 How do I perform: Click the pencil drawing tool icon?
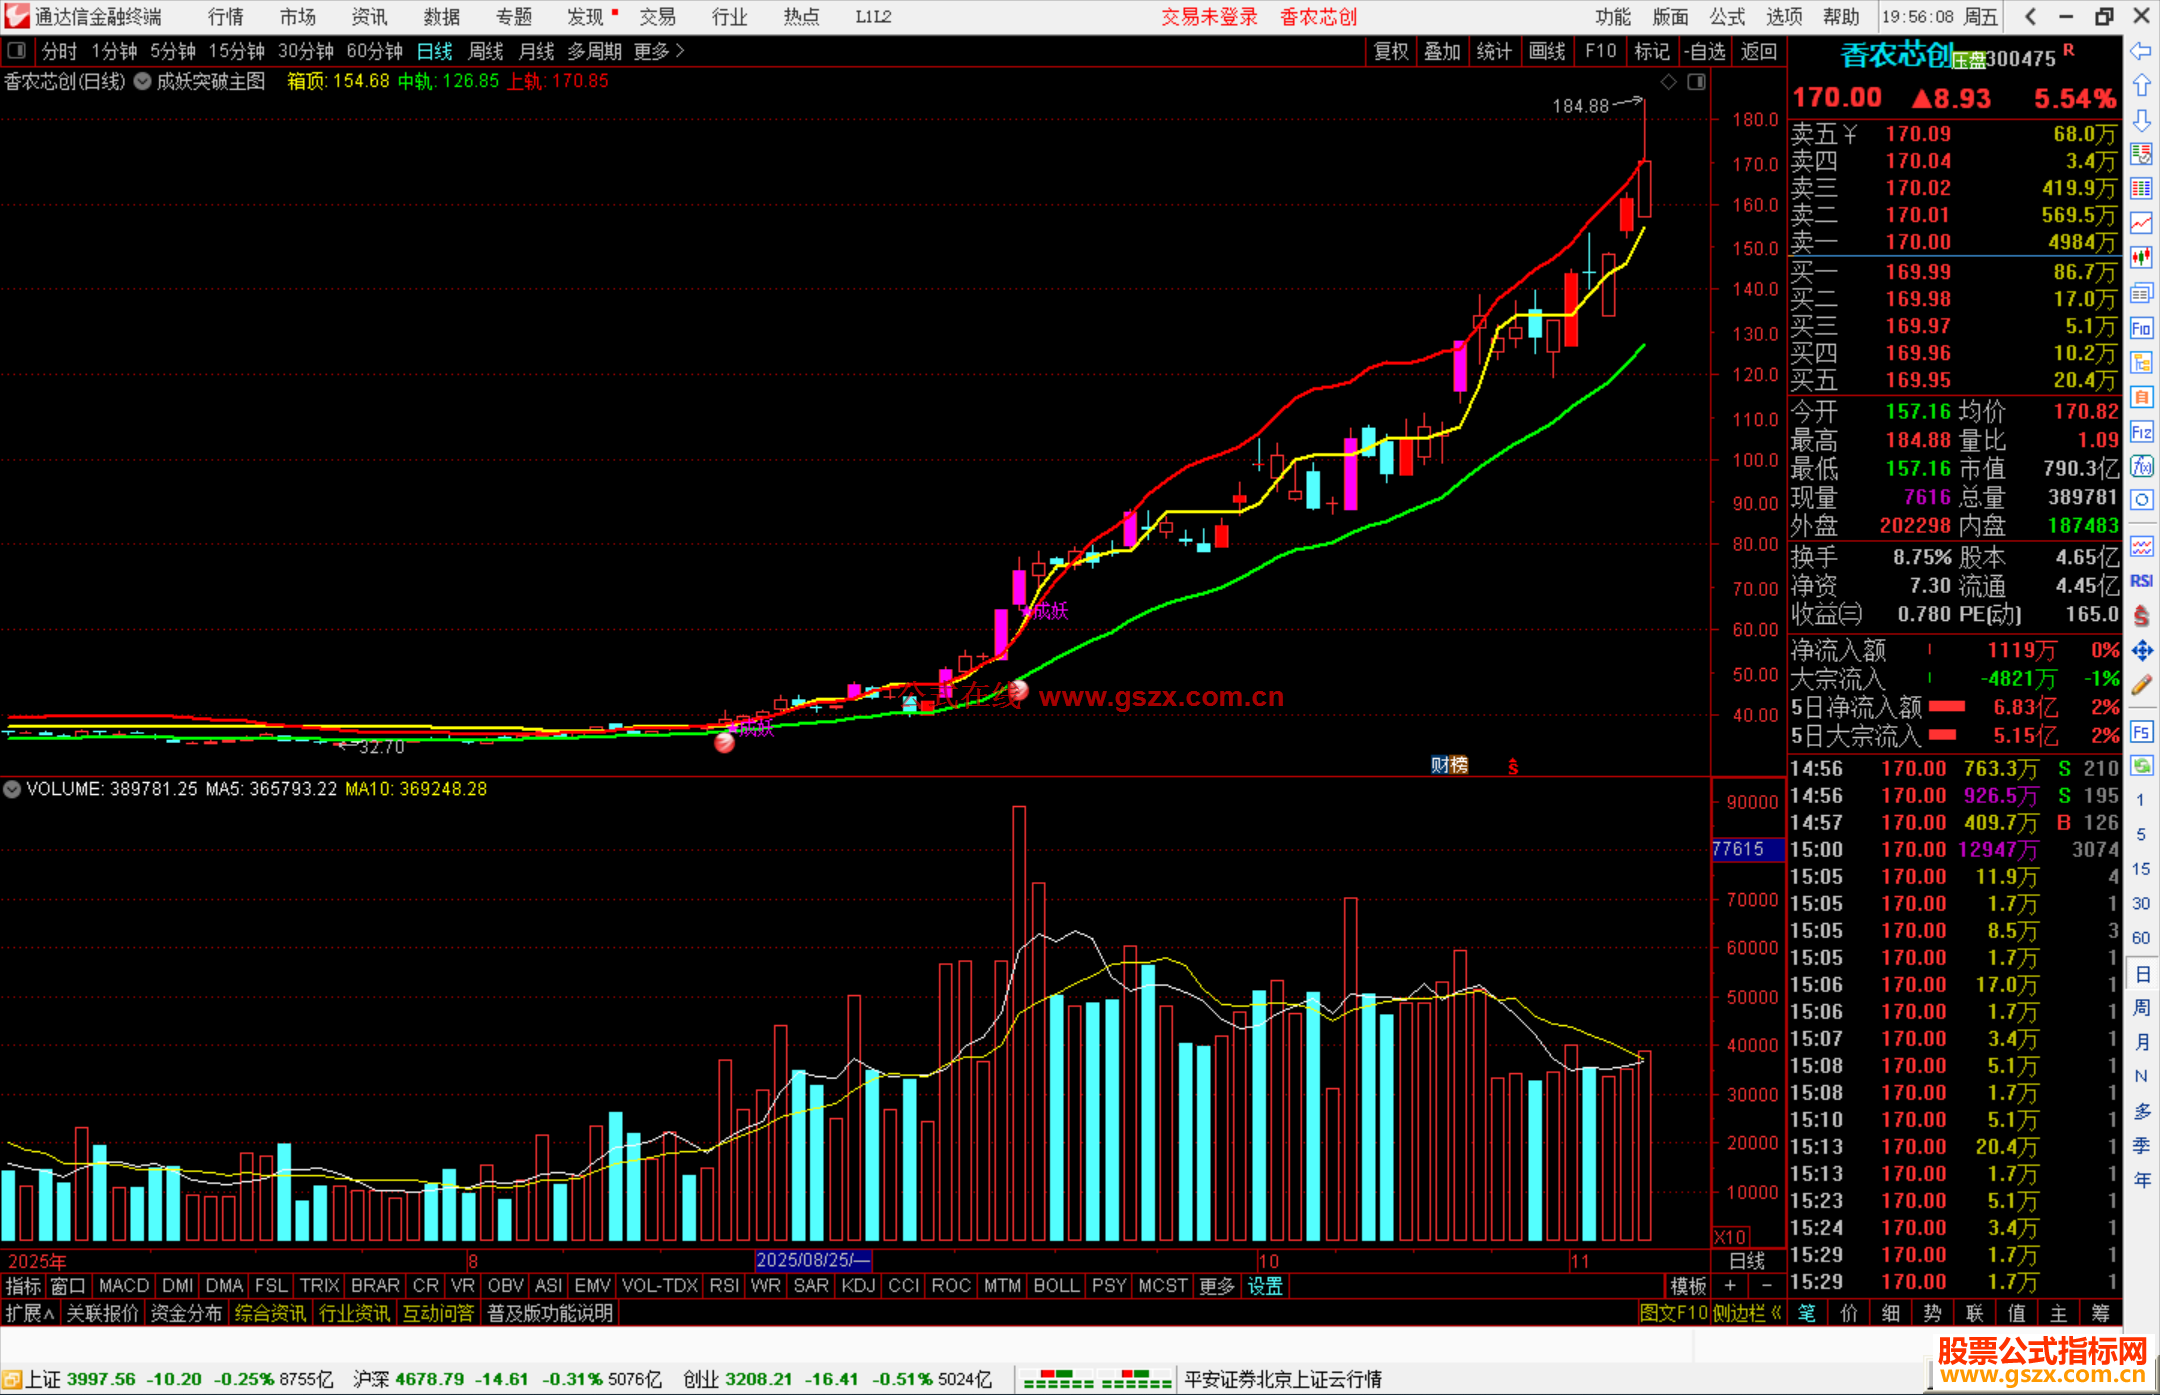(2141, 685)
